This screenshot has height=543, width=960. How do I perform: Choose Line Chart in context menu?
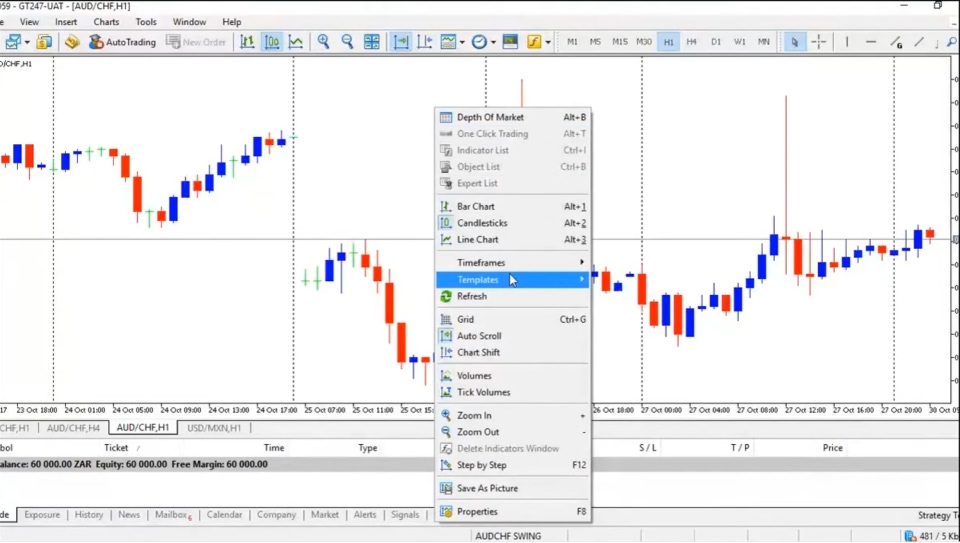[513, 239]
